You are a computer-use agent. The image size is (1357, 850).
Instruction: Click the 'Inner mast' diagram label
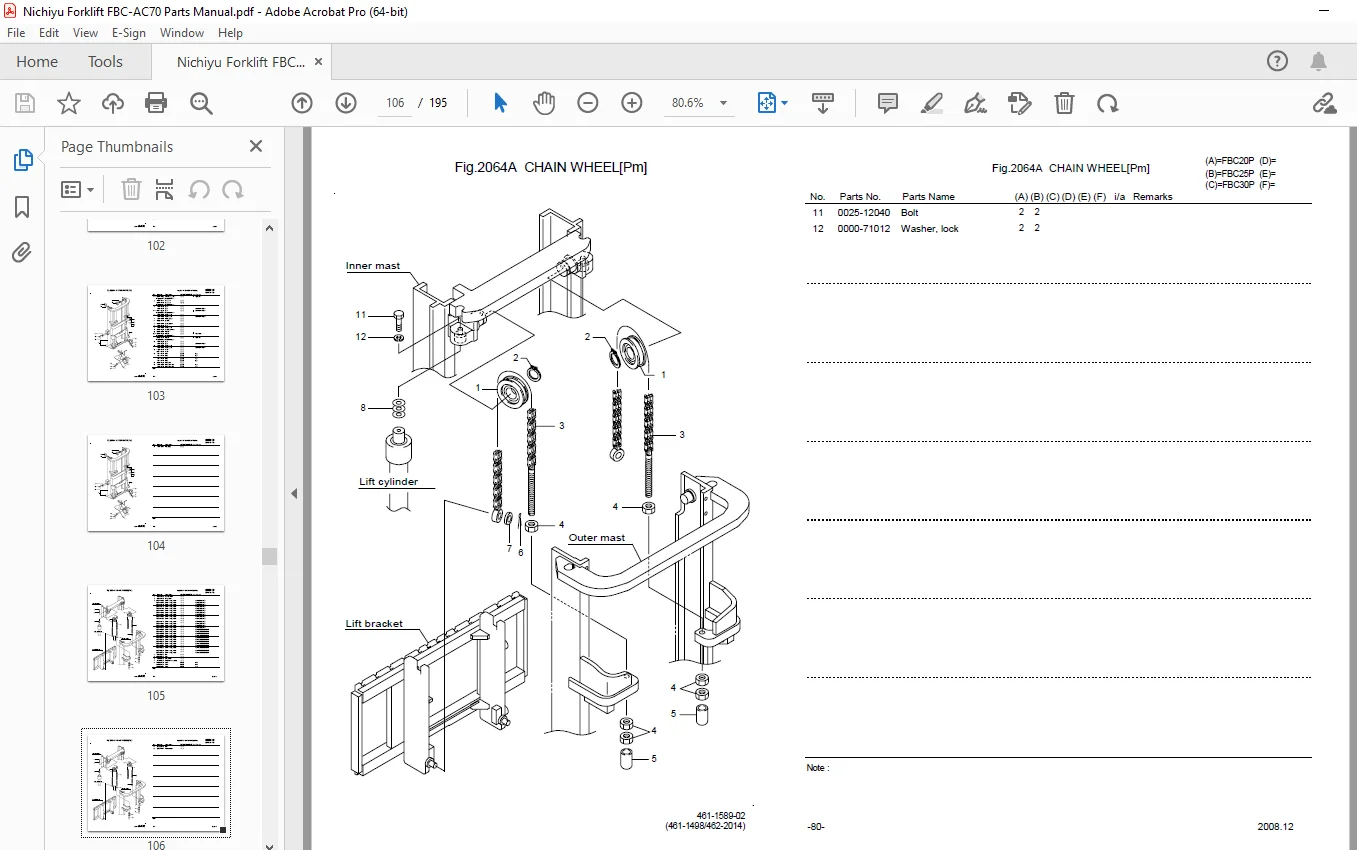(x=373, y=266)
